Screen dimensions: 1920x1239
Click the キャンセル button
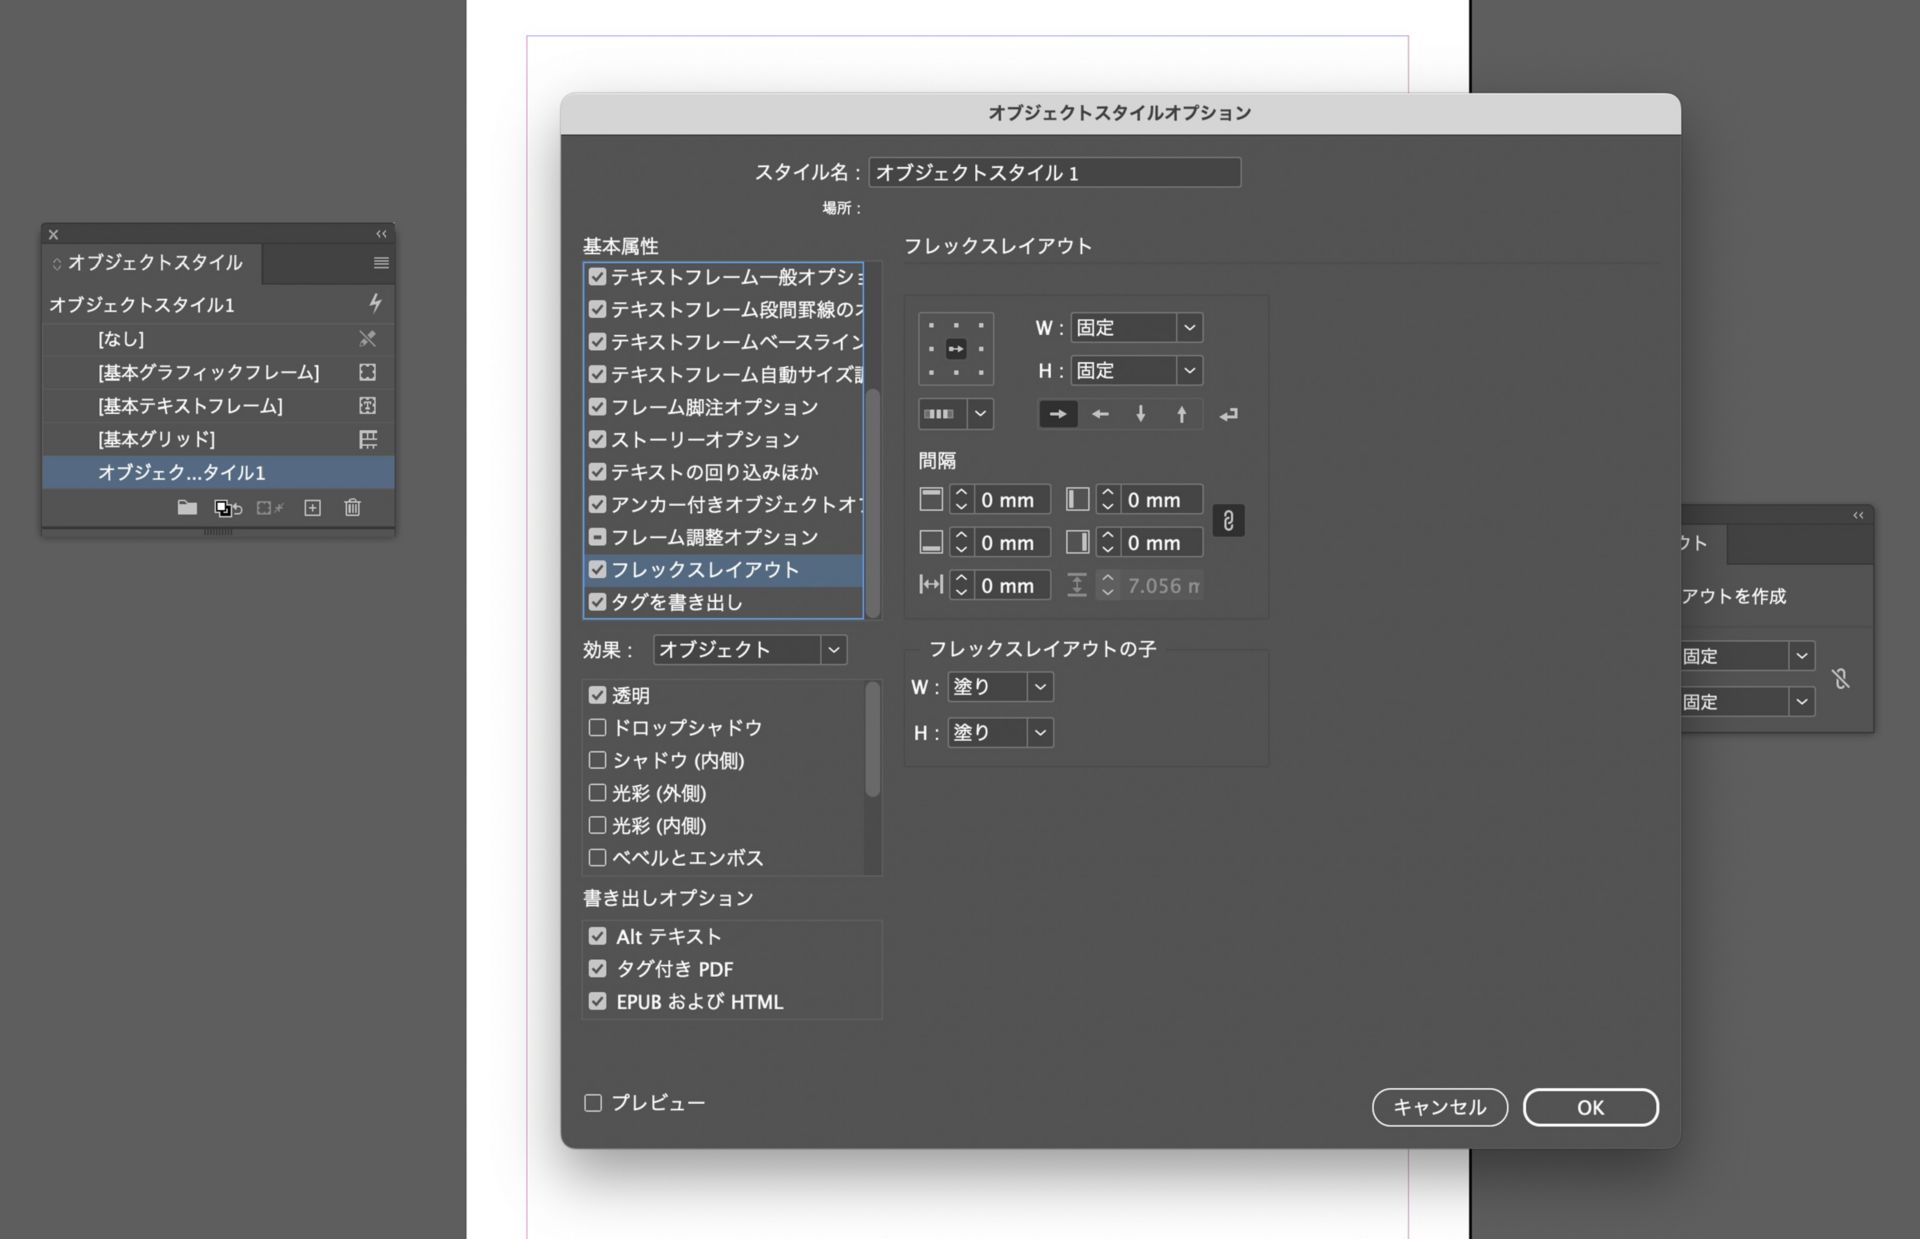click(1439, 1107)
